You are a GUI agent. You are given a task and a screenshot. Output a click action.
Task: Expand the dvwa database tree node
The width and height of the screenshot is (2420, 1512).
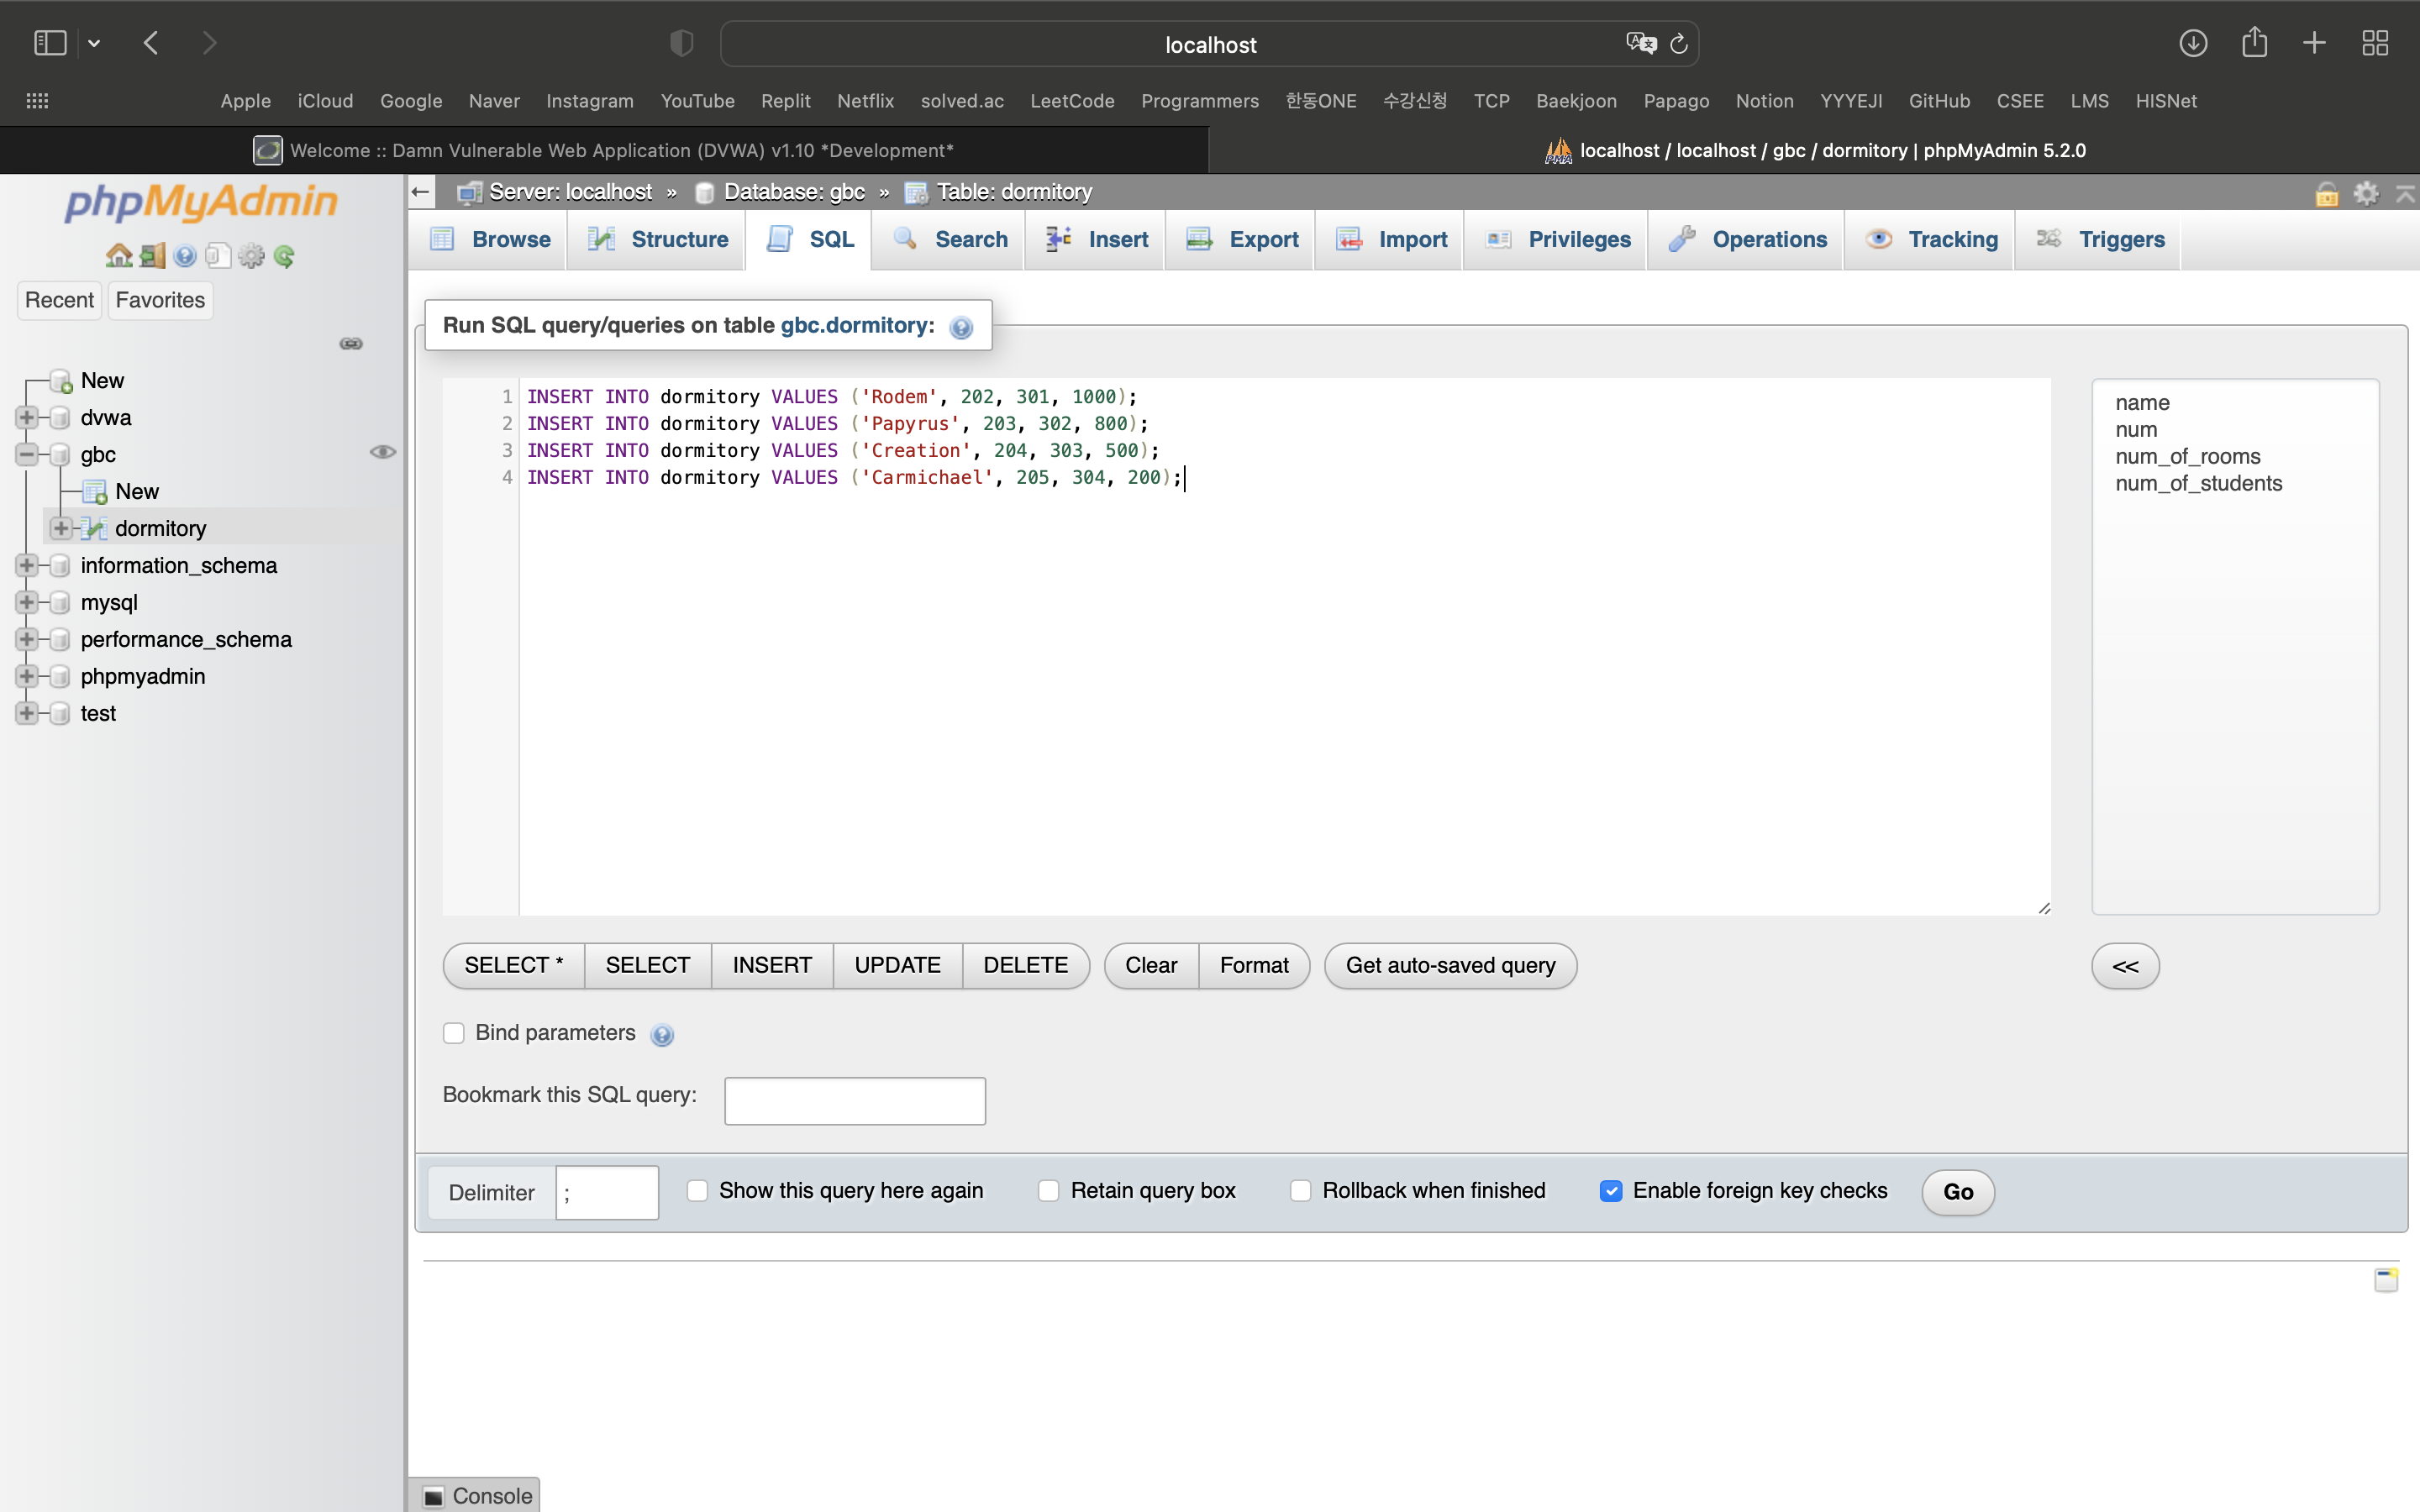pyautogui.click(x=27, y=417)
